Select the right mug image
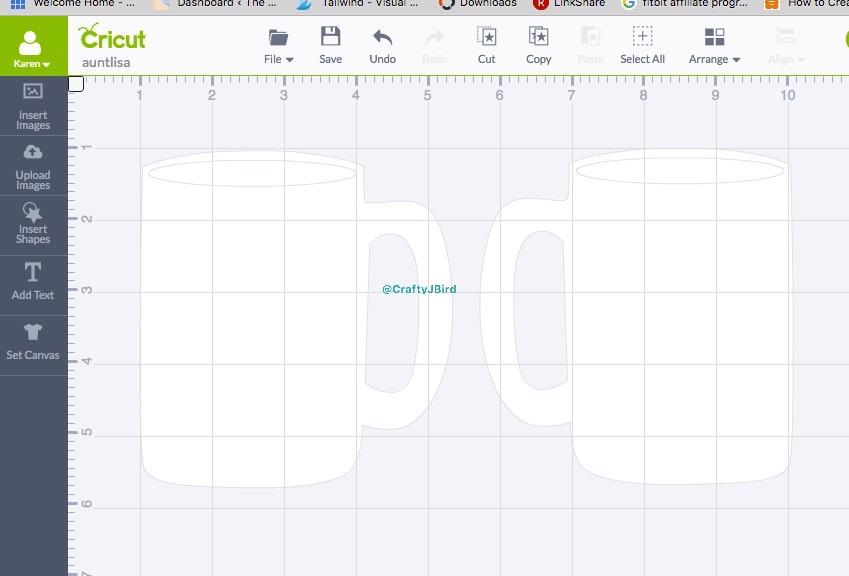Viewport: 849px width, 576px height. [x=680, y=330]
